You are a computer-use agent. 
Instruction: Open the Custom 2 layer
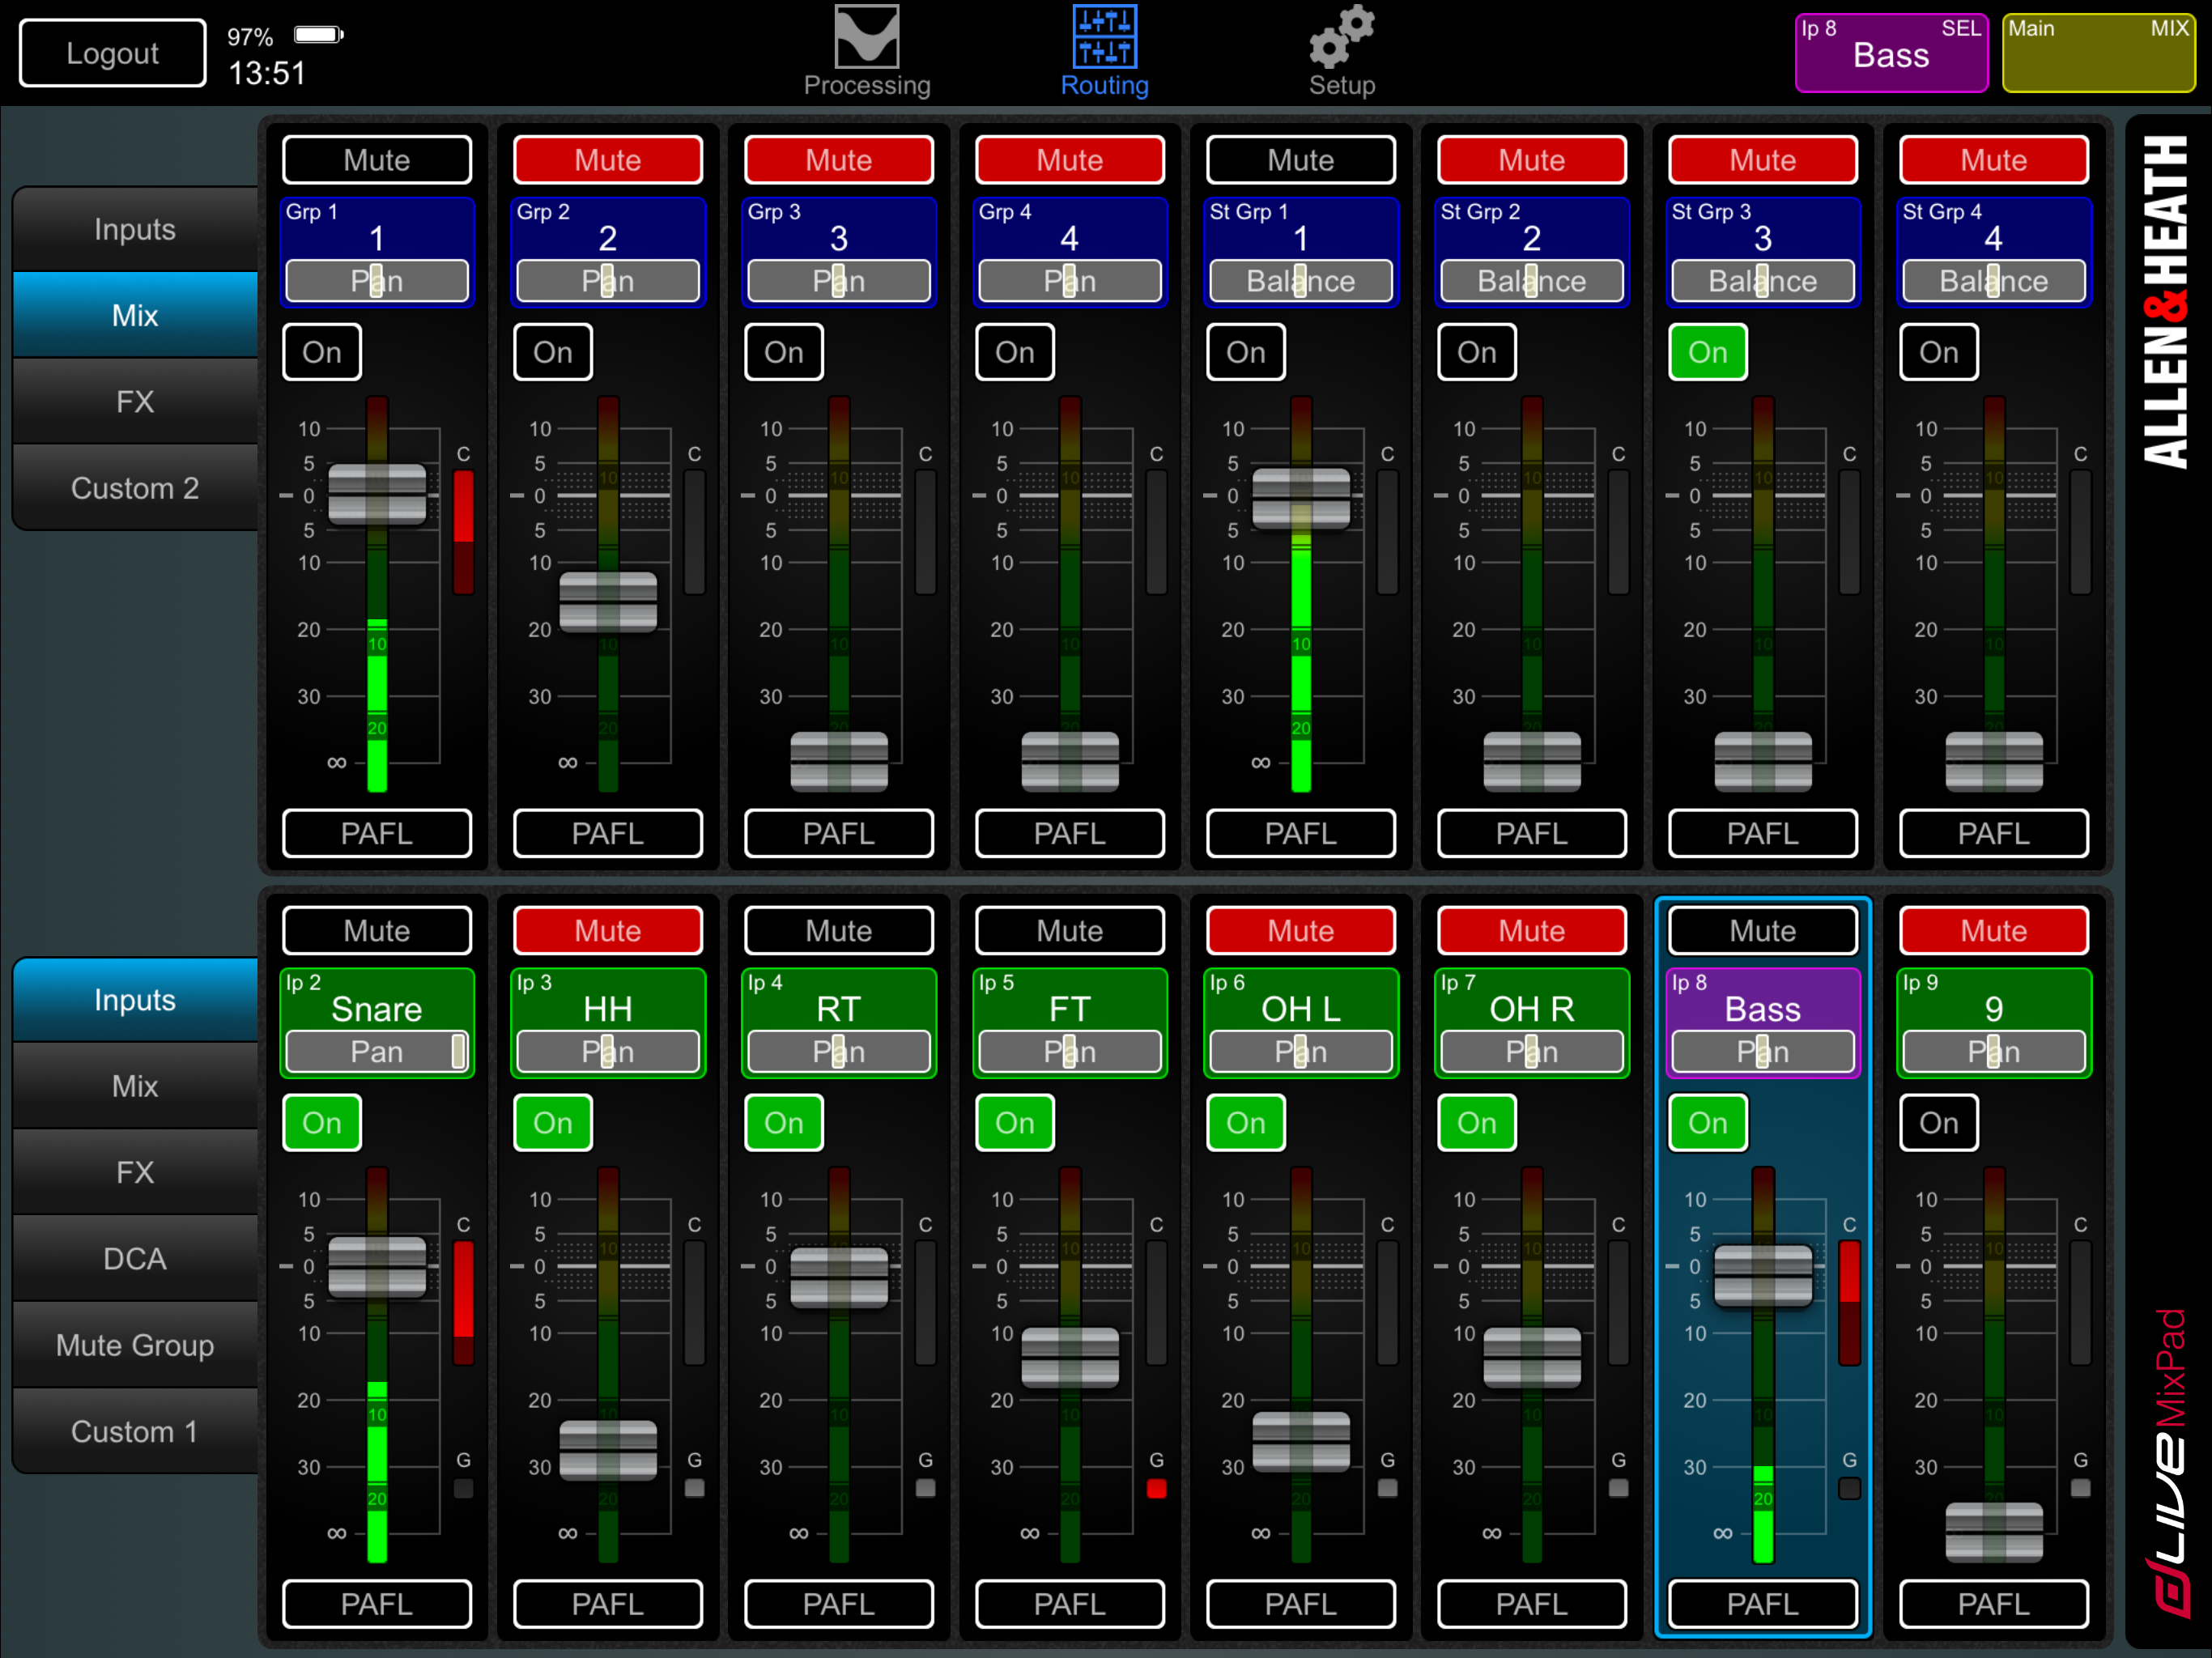[134, 488]
